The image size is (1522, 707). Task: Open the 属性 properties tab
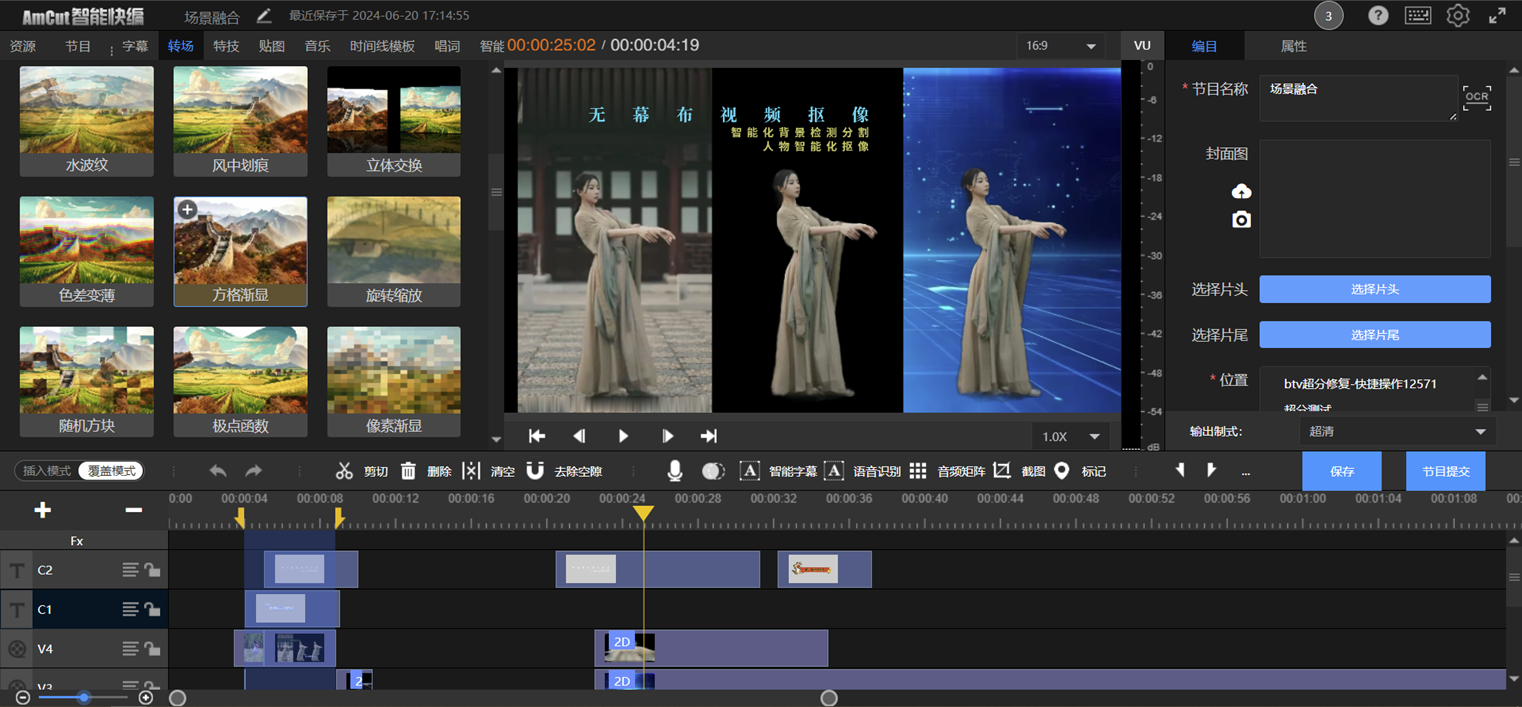(1293, 46)
